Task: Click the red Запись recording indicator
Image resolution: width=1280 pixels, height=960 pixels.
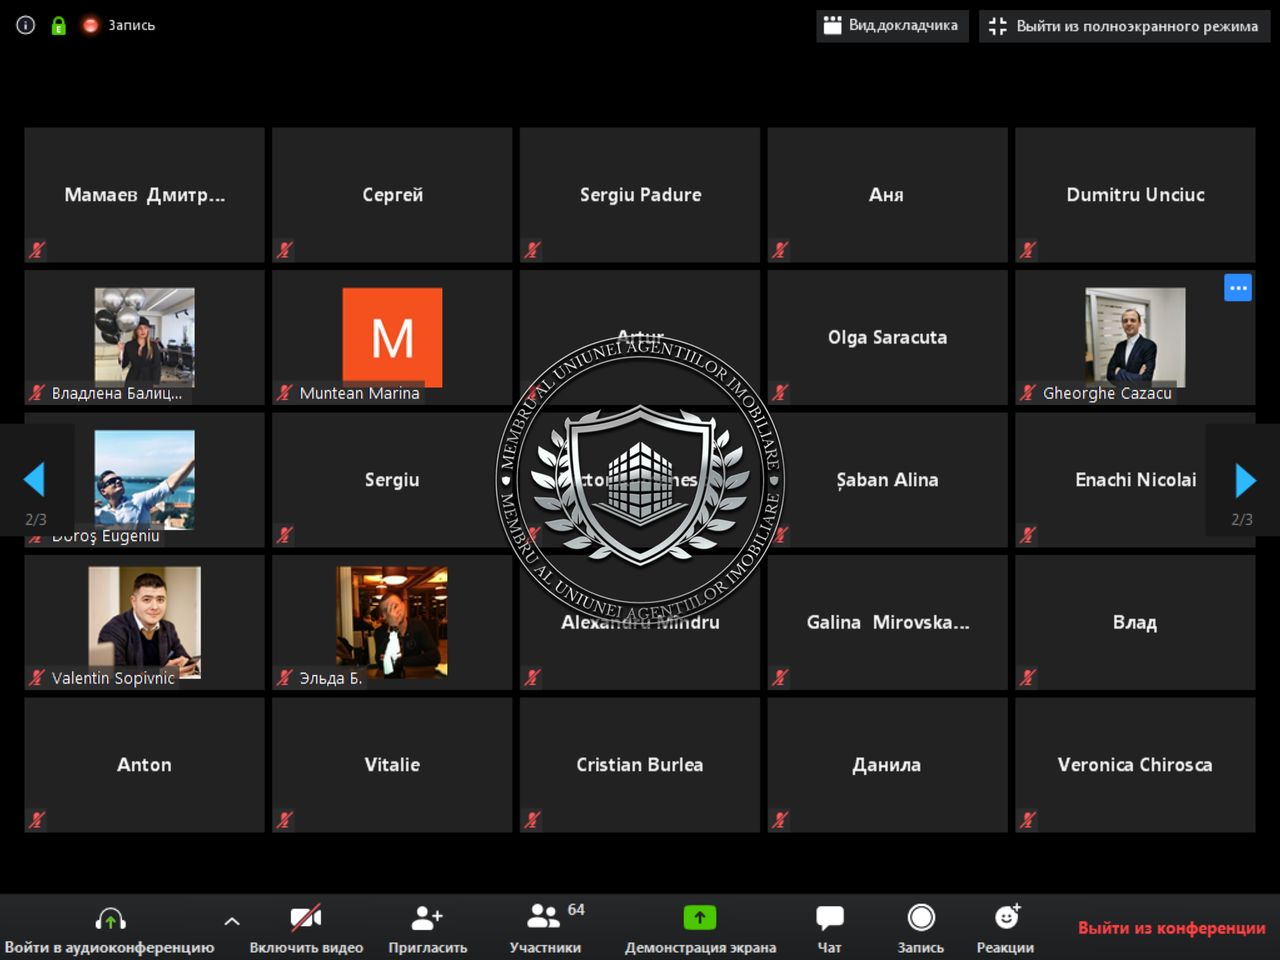Action: (120, 25)
